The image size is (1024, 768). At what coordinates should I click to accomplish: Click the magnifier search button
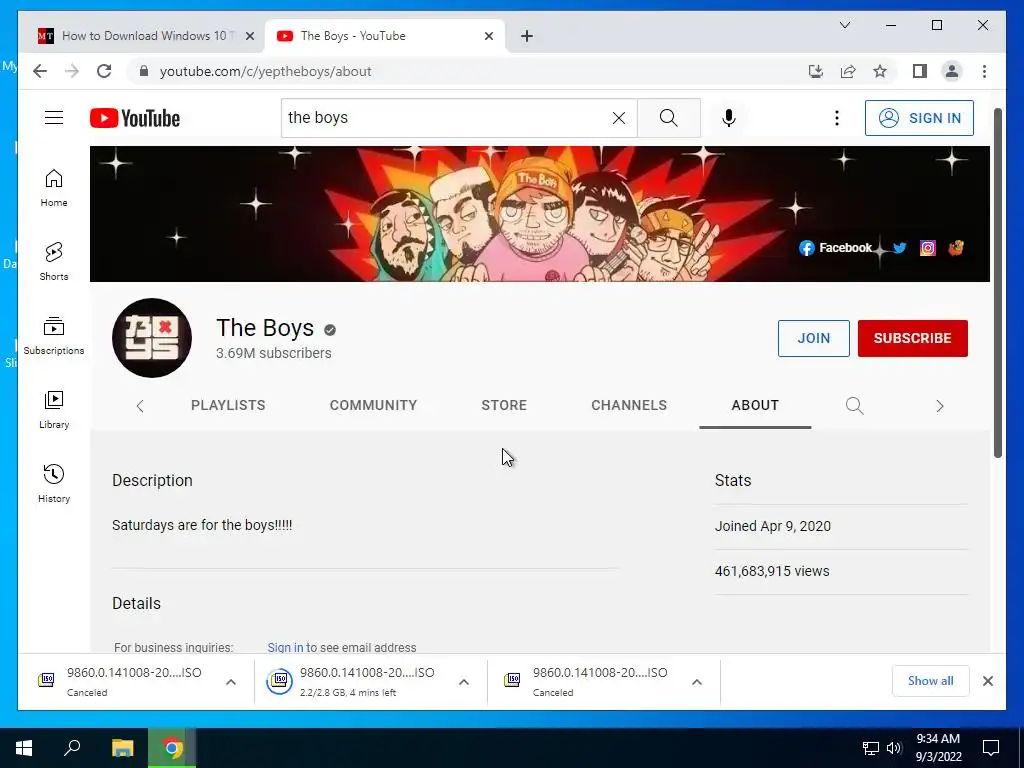(x=669, y=118)
